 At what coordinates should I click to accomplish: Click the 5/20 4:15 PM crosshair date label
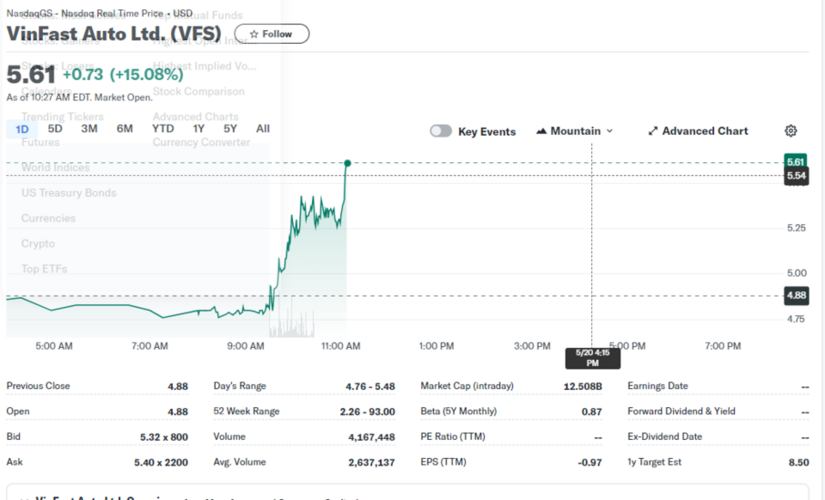coord(592,358)
